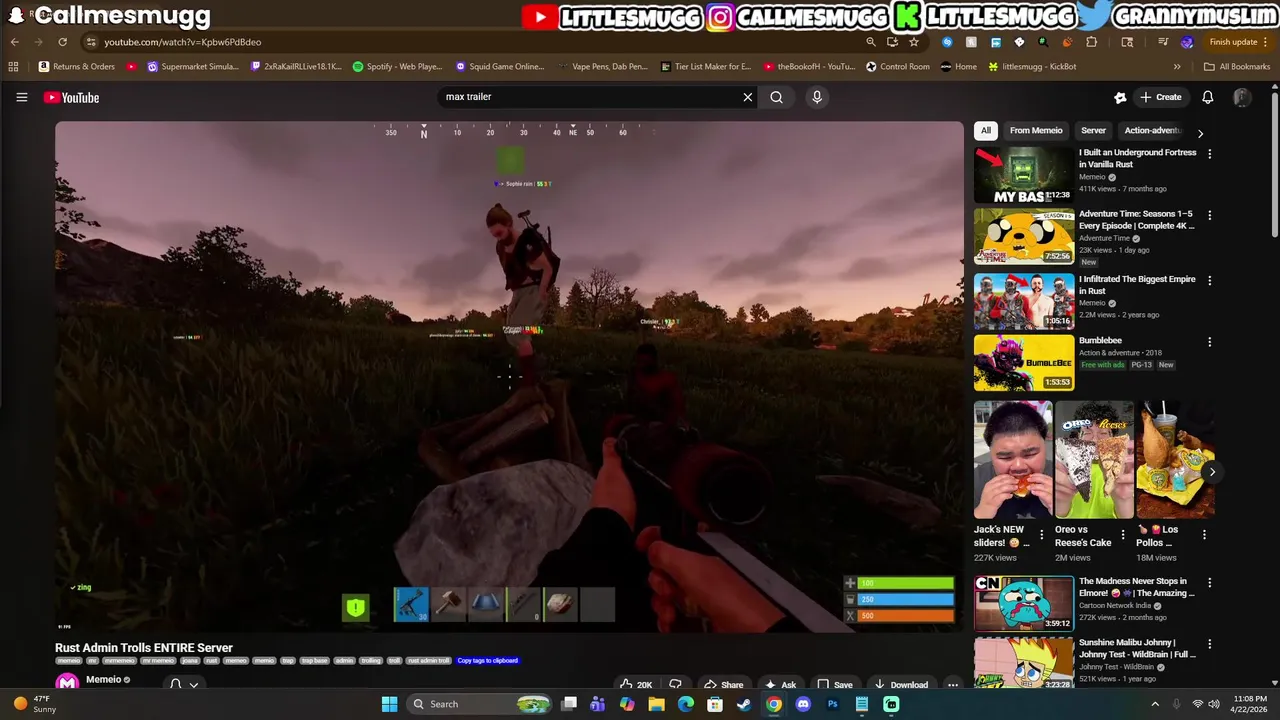The image size is (1280, 720).
Task: Open the Chrome apps grid icon
Action: coord(13,67)
